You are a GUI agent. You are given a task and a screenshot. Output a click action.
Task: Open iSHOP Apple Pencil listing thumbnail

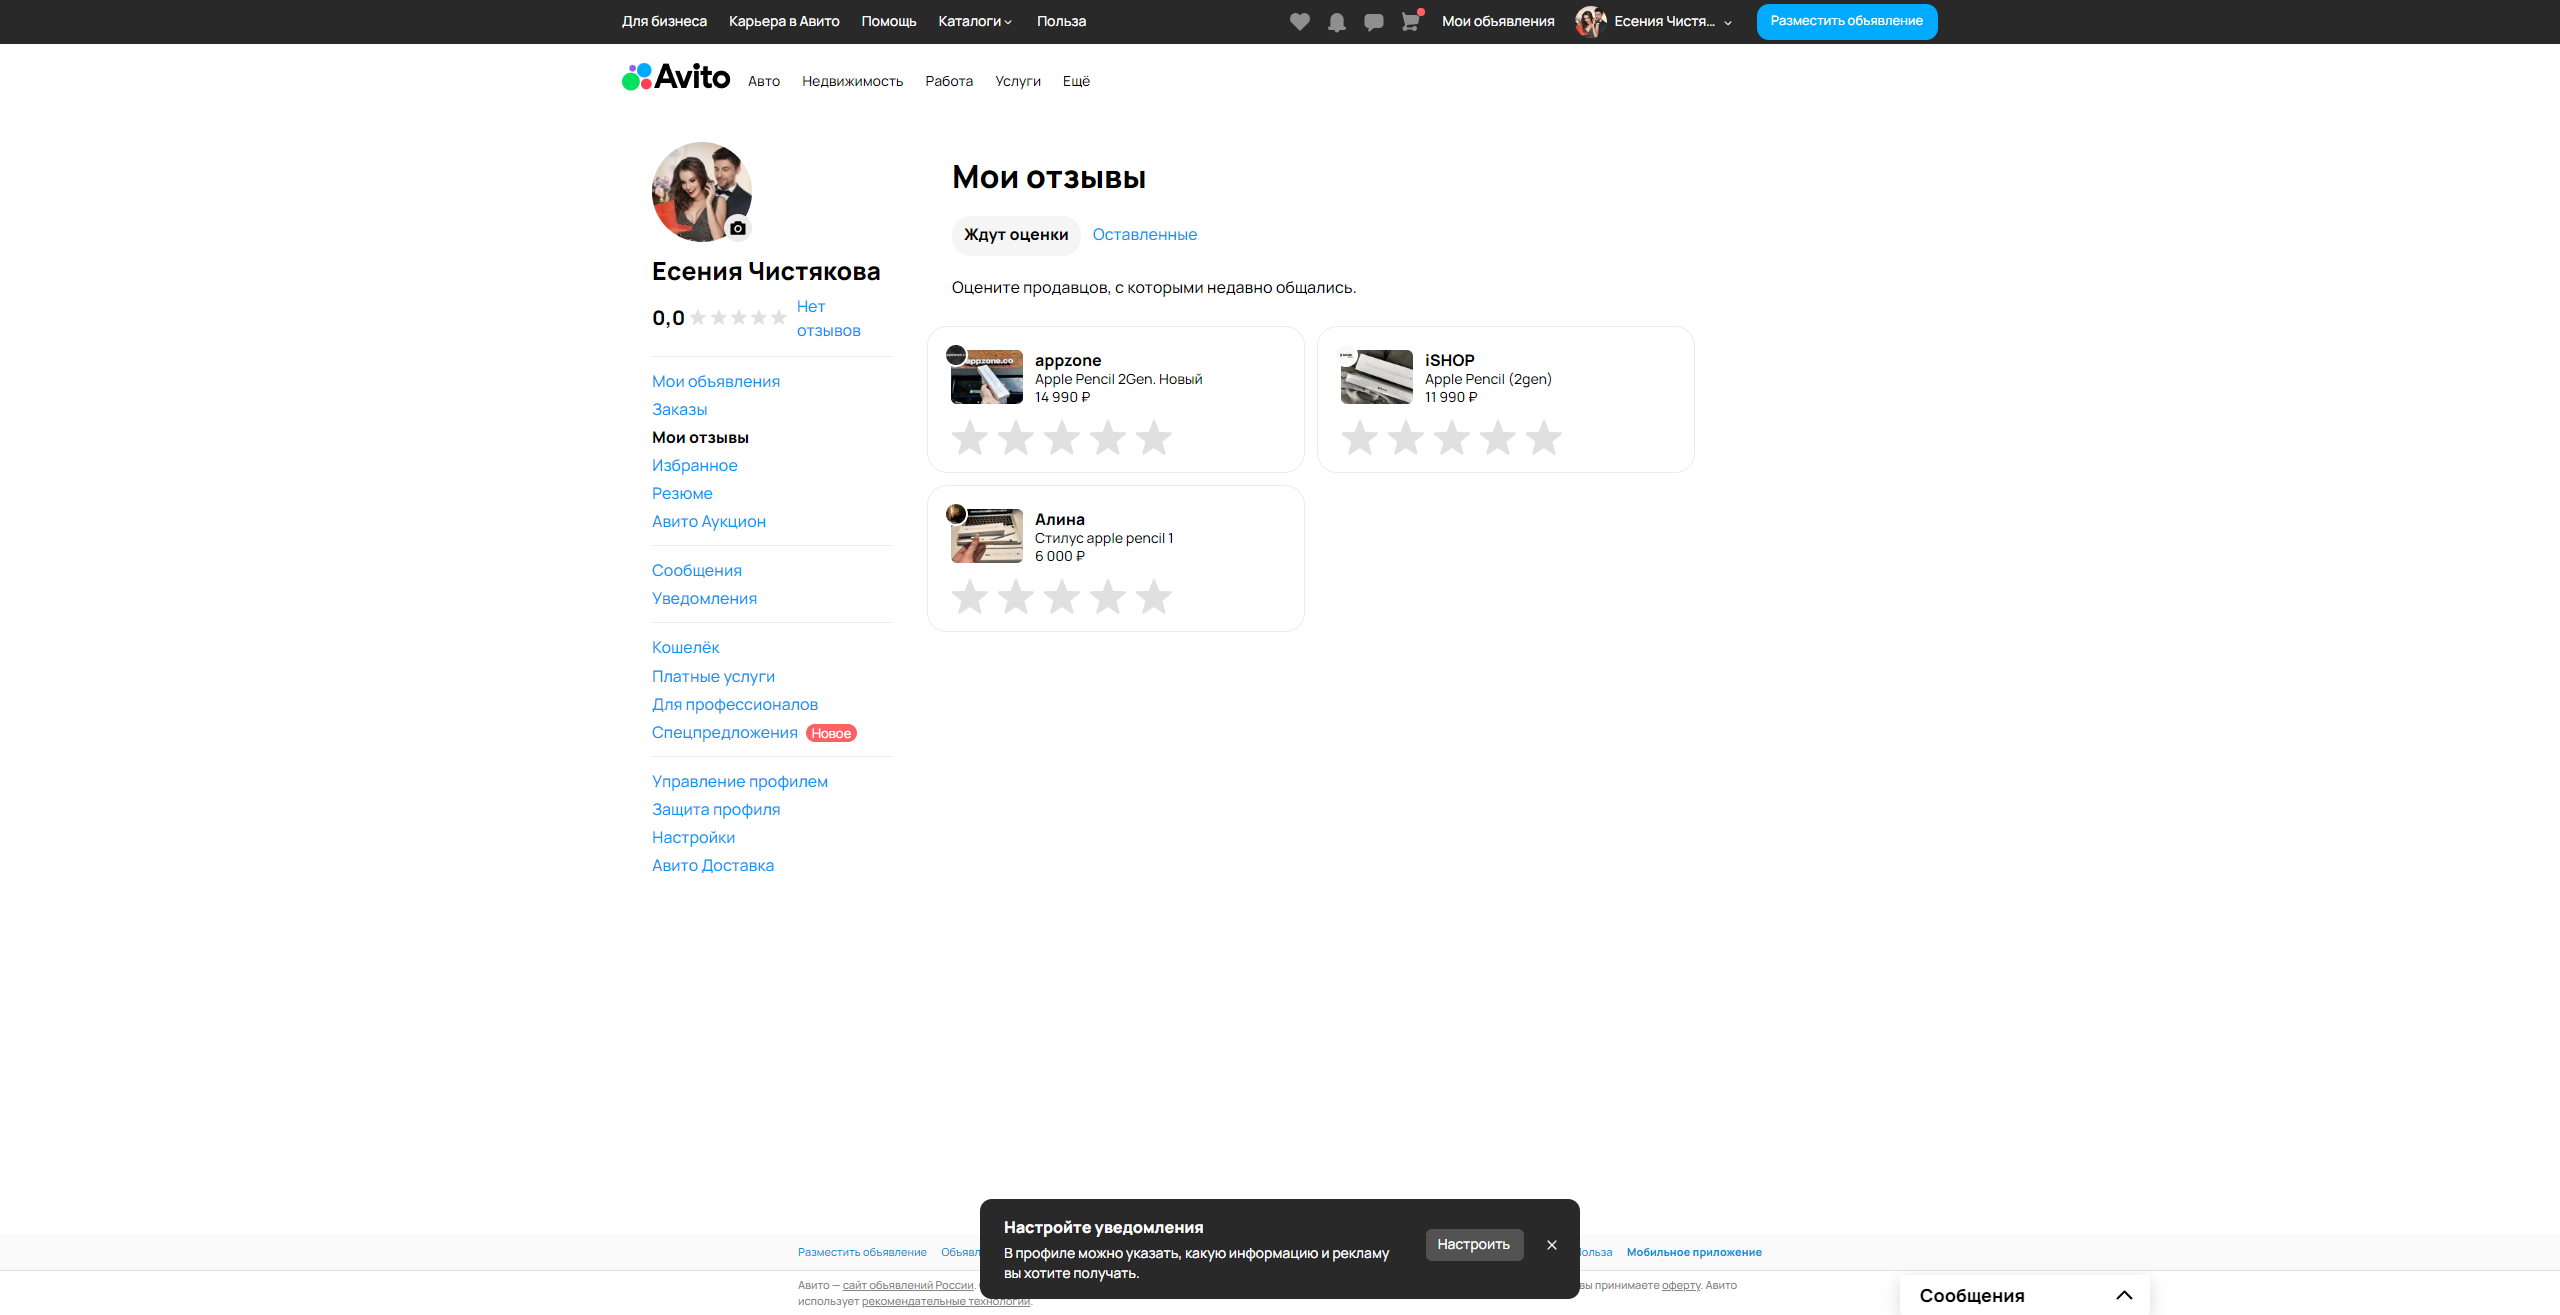pos(1377,377)
